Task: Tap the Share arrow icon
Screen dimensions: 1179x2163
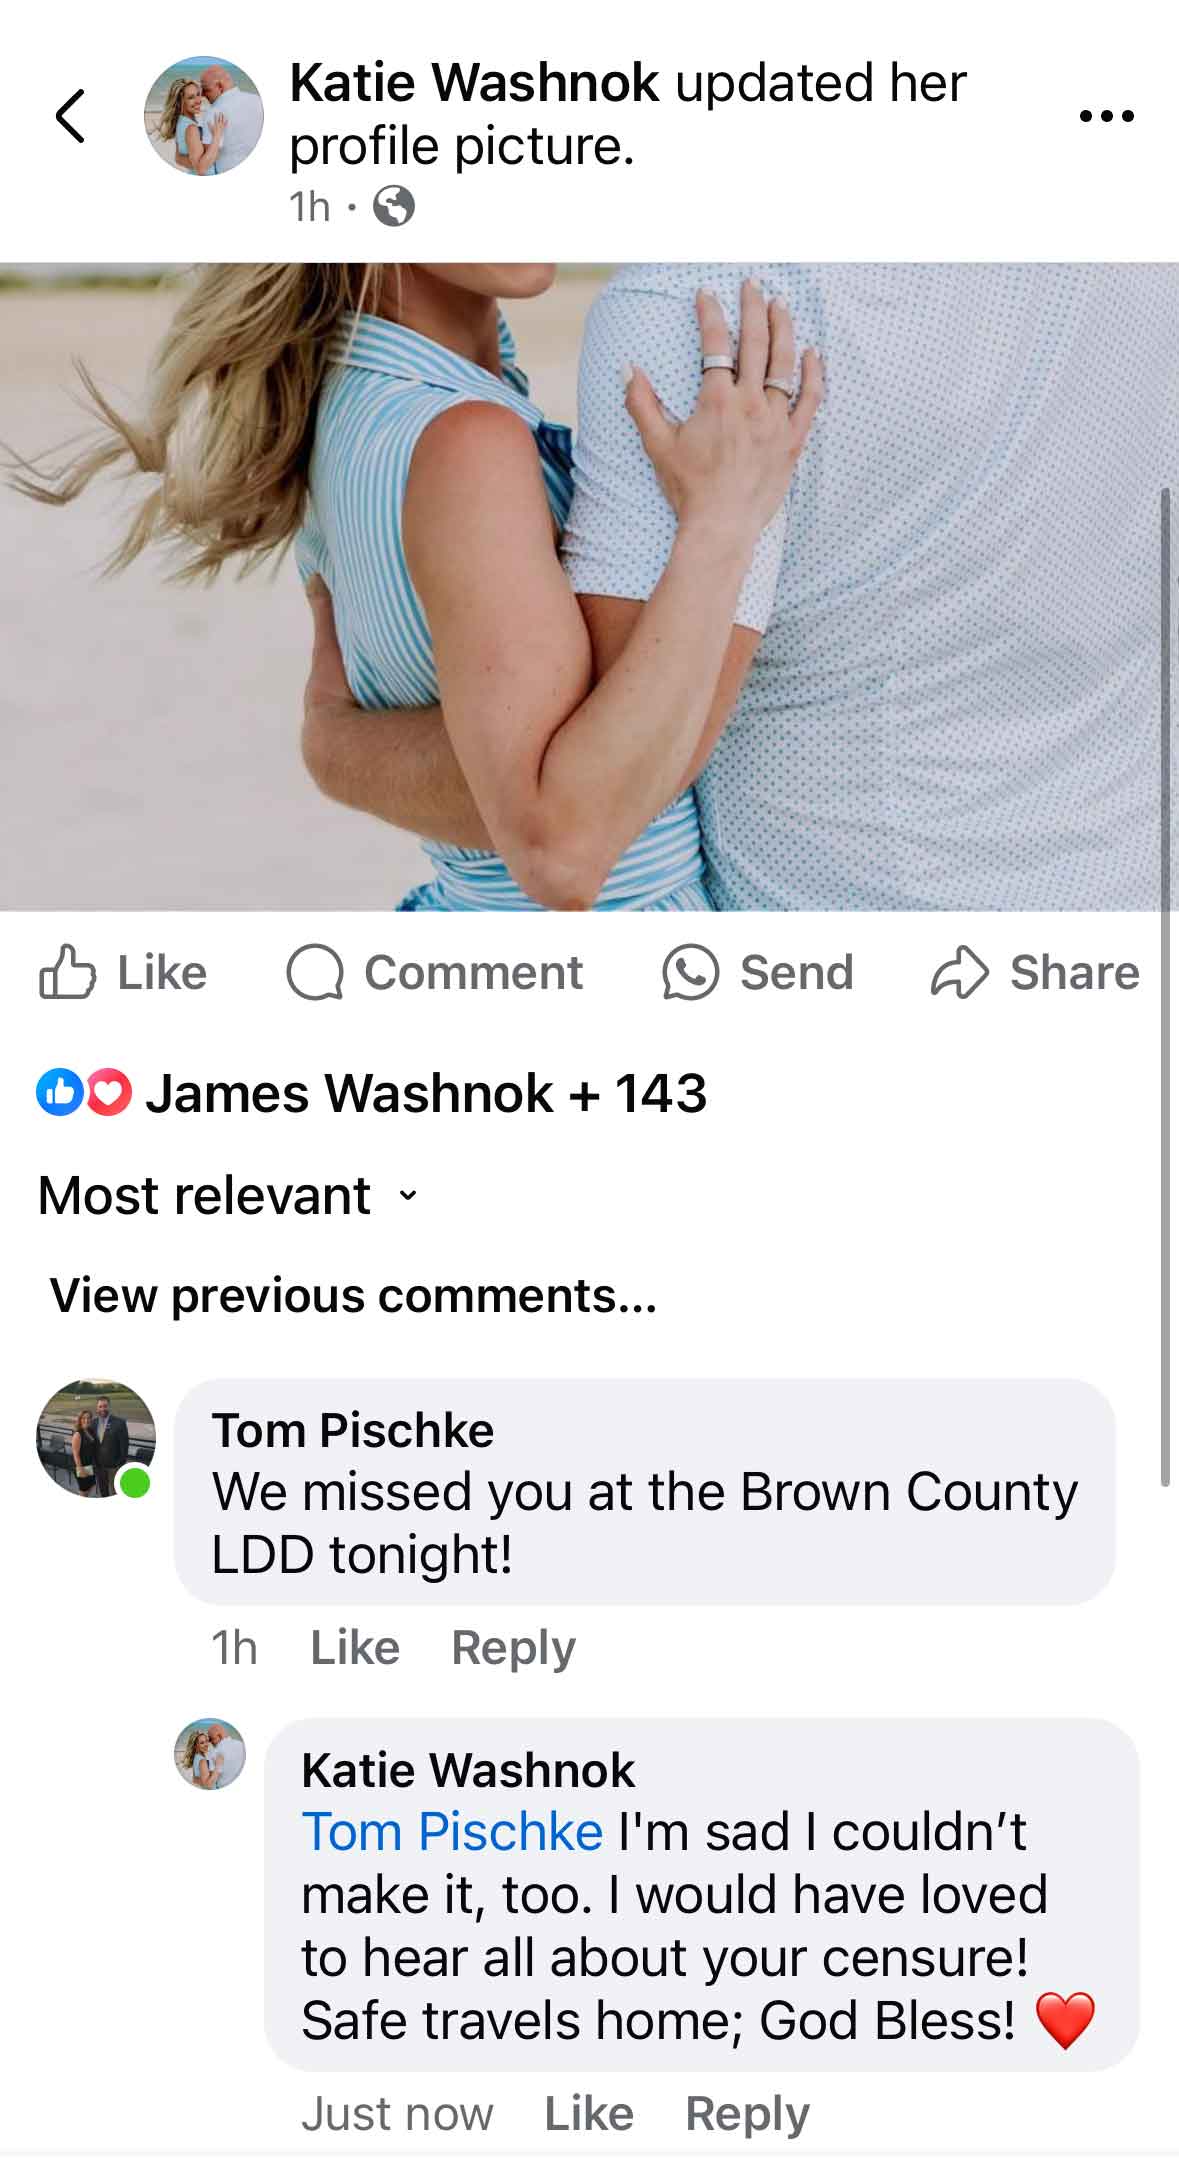Action: [960, 973]
